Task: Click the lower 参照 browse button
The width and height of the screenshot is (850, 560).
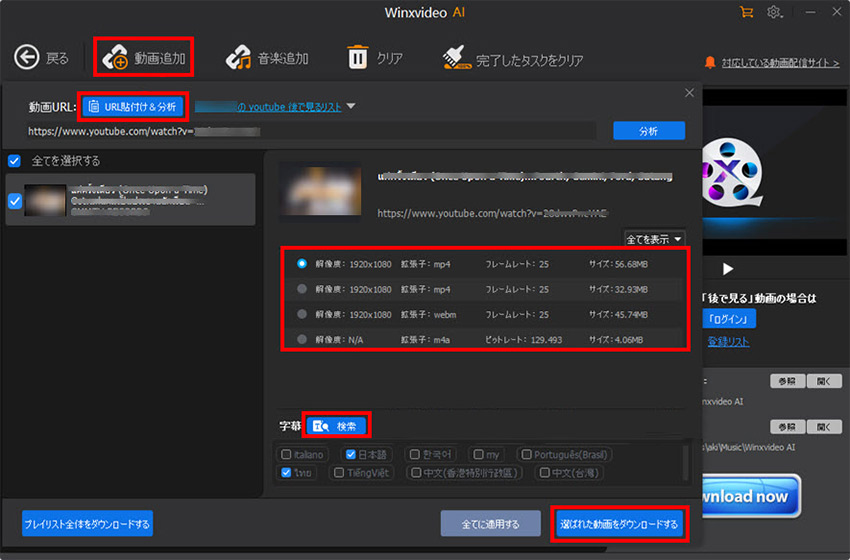Action: pos(787,427)
